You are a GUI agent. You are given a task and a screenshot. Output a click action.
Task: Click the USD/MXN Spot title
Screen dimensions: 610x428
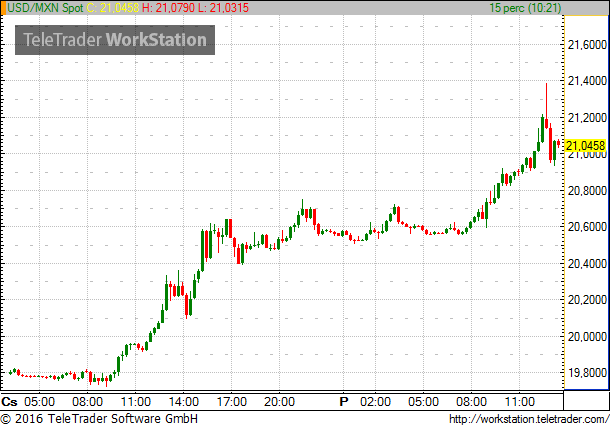click(x=46, y=7)
